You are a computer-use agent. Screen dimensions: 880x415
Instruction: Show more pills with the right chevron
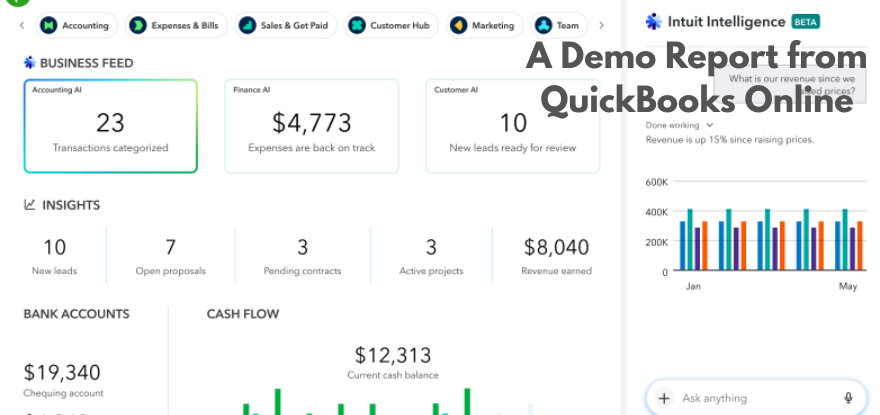[601, 25]
